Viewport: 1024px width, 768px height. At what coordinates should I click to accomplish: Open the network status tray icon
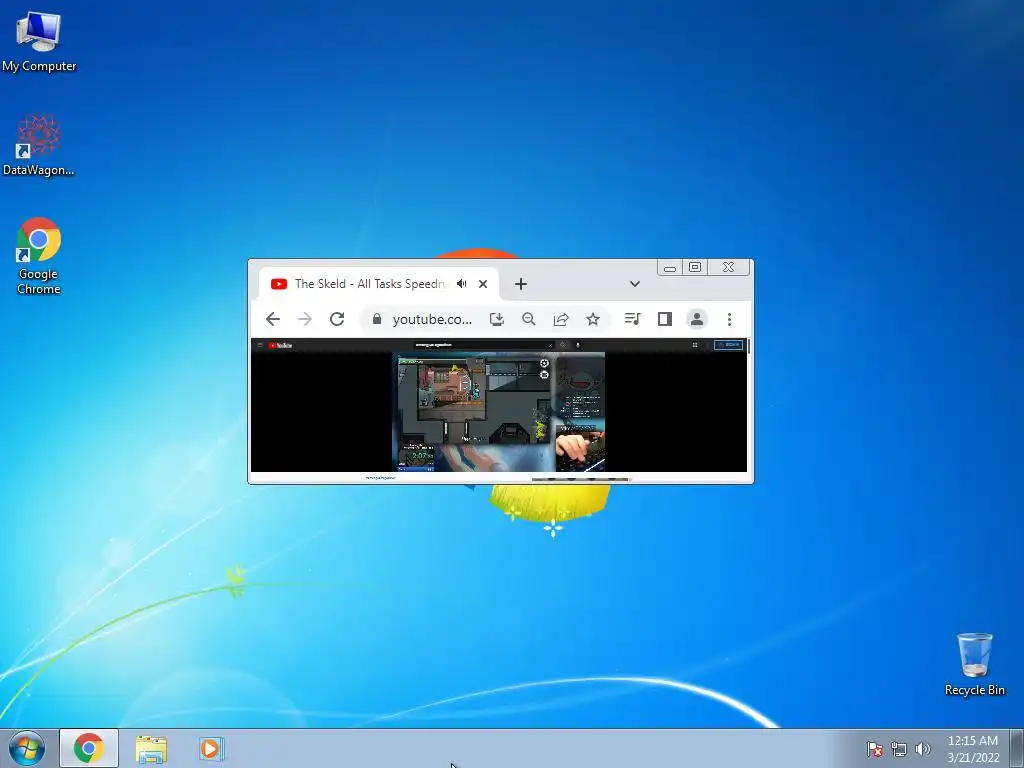(899, 749)
